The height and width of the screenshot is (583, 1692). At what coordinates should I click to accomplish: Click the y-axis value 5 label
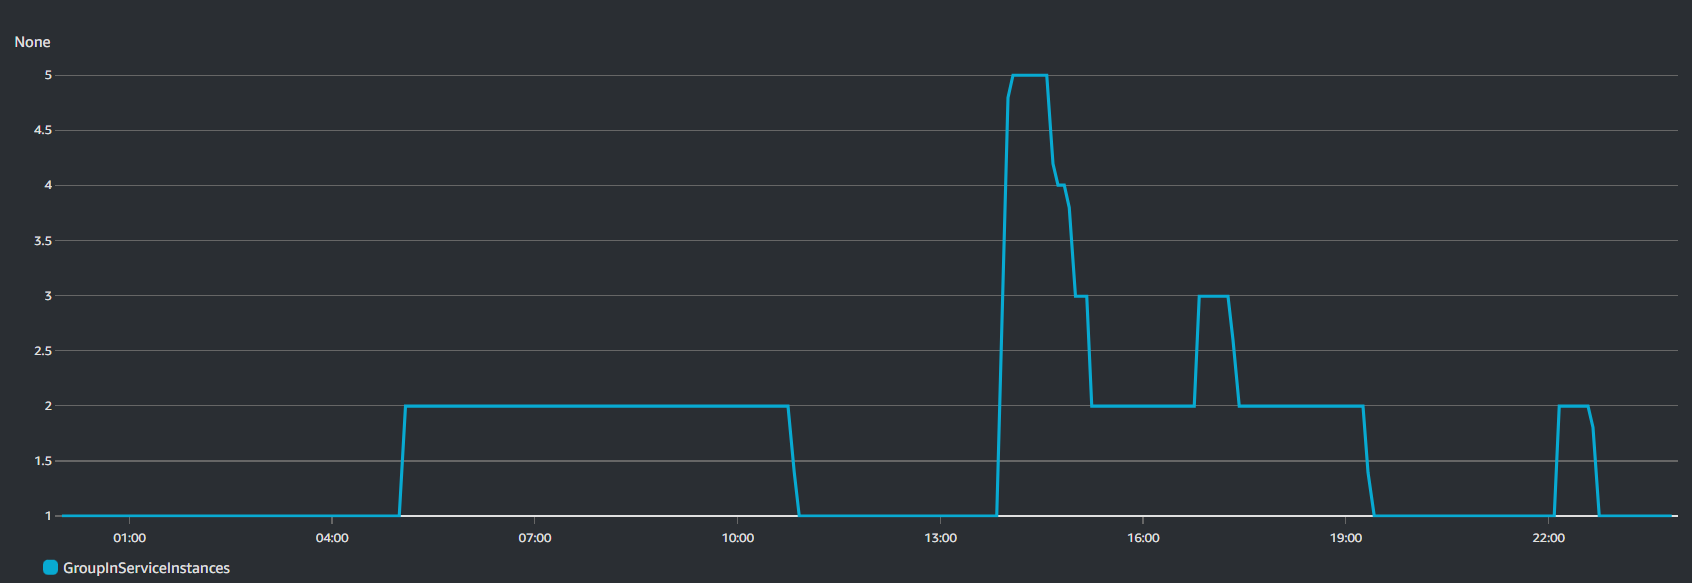click(48, 75)
